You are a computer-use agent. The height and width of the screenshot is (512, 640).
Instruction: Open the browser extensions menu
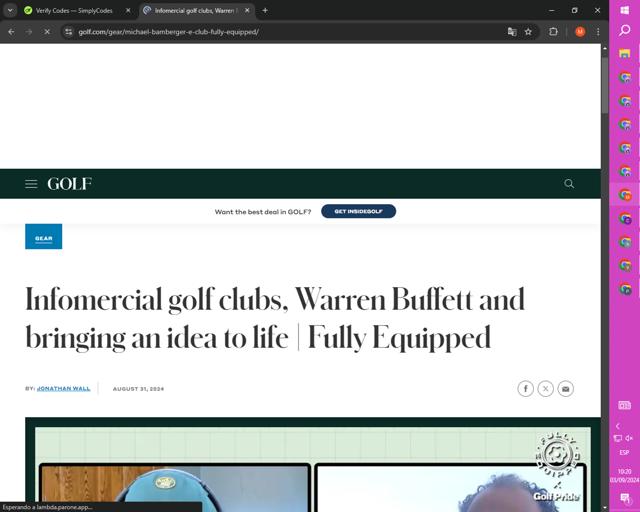(x=553, y=32)
